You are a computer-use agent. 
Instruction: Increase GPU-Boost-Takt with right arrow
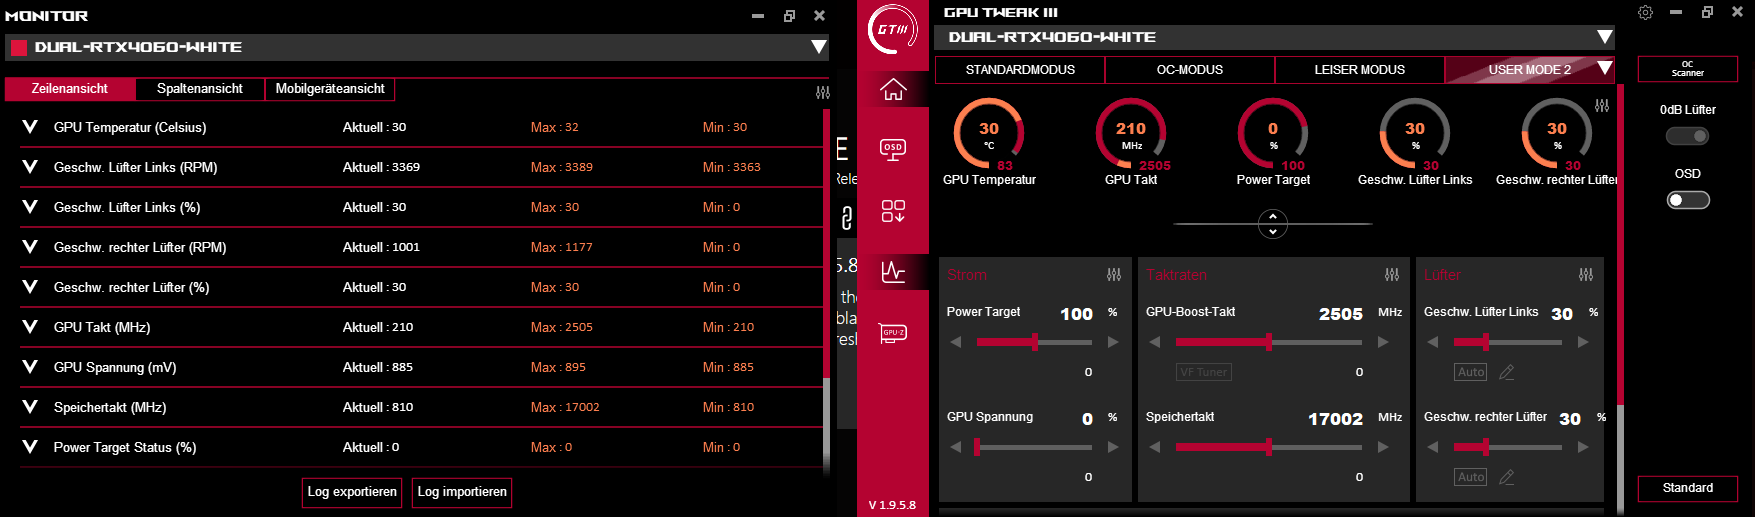1383,342
